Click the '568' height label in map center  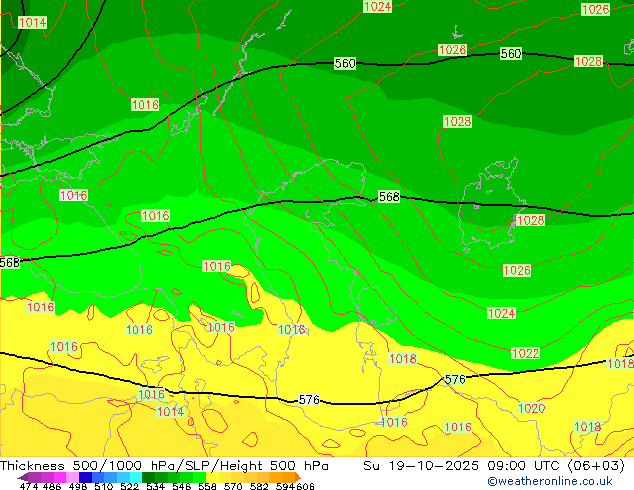click(x=389, y=196)
